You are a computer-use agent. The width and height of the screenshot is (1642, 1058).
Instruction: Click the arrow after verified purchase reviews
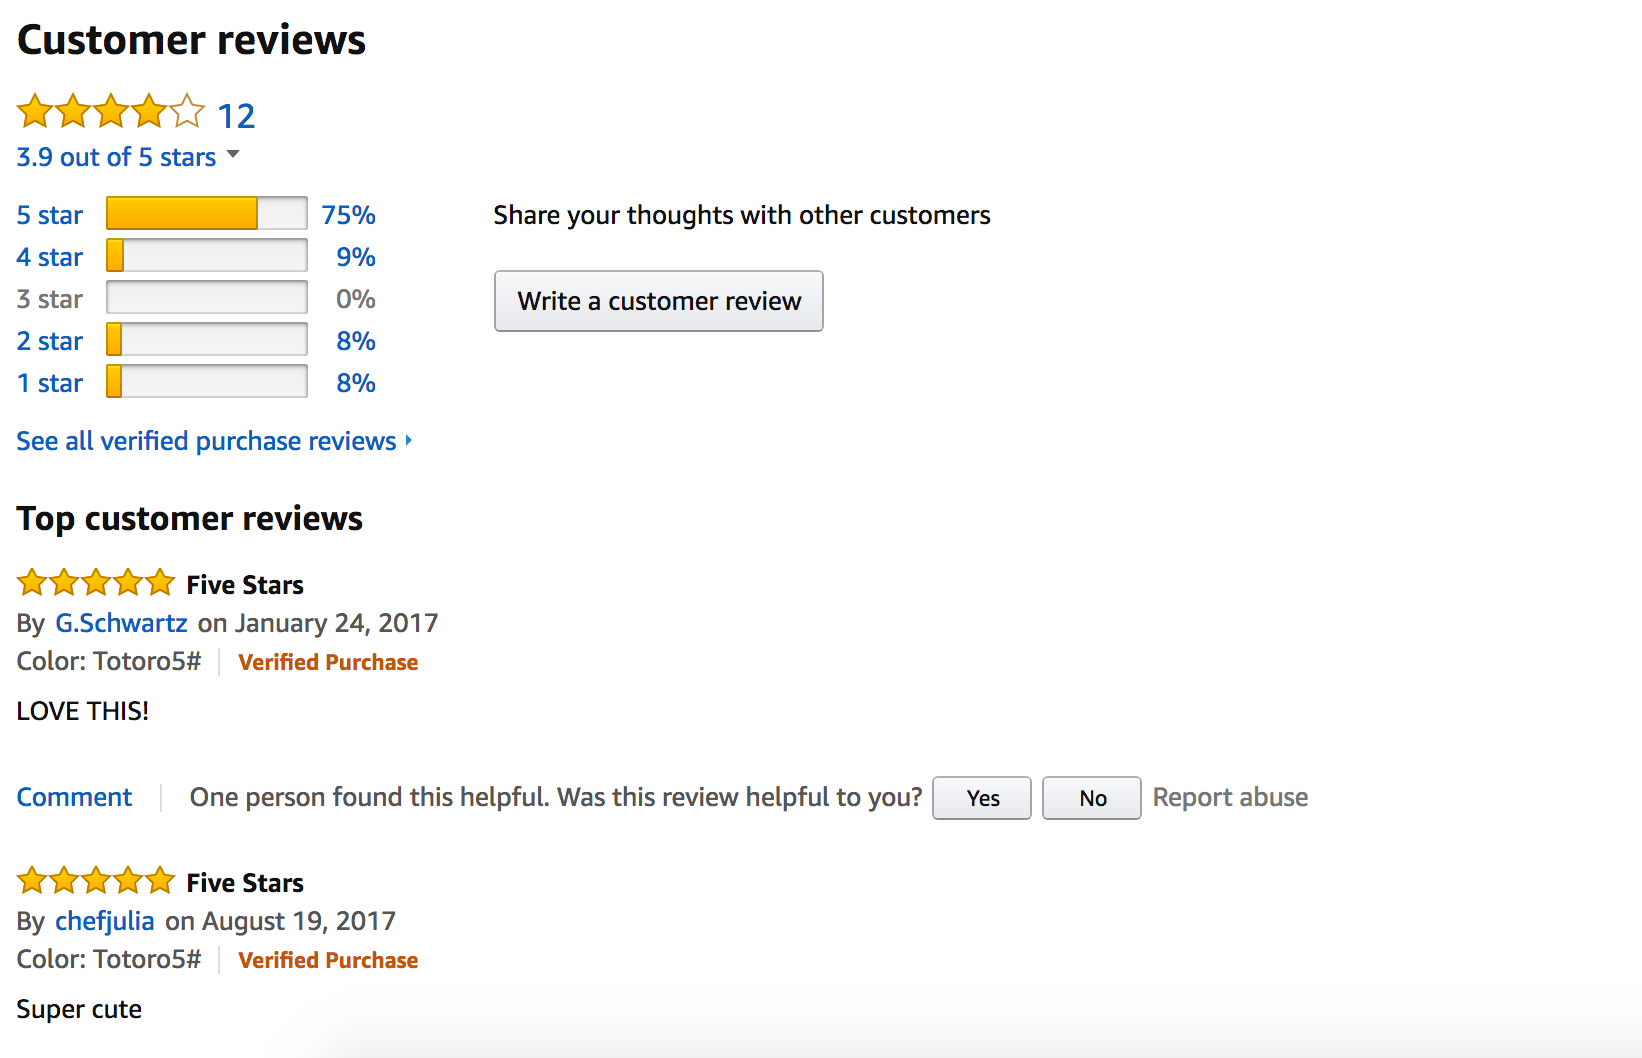point(408,440)
